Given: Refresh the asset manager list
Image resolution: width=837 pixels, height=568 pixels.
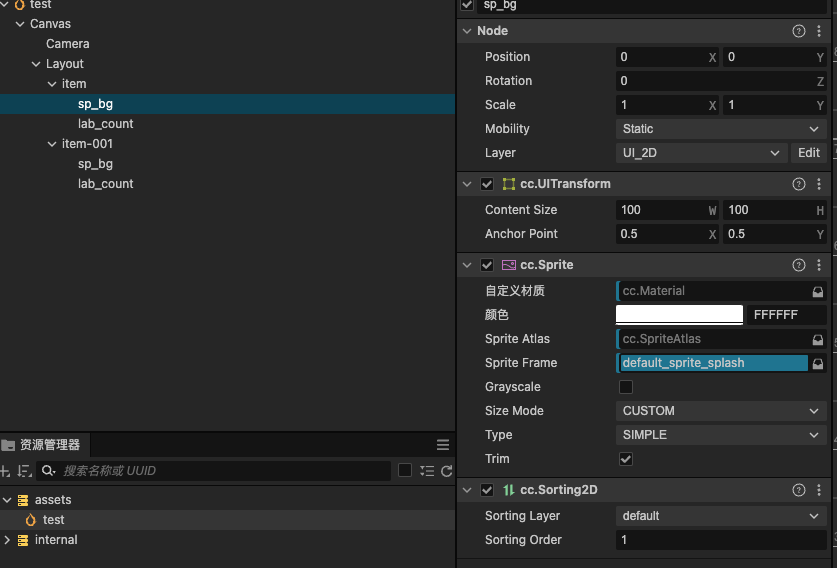Looking at the screenshot, I should click(447, 471).
